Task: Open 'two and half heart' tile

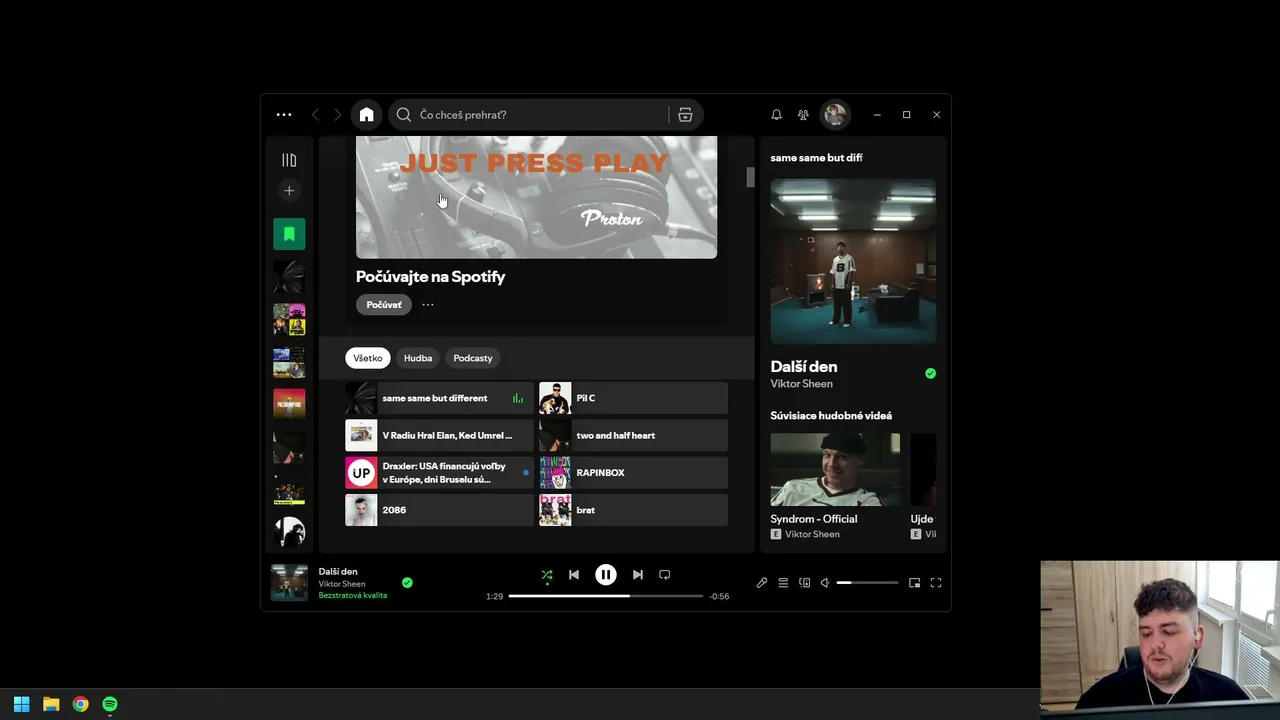Action: pyautogui.click(x=633, y=435)
